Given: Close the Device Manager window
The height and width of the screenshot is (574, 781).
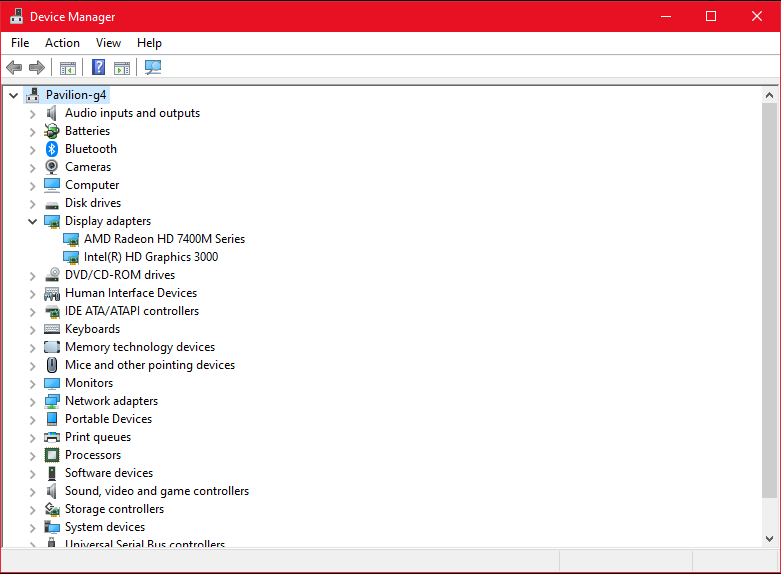Looking at the screenshot, I should tap(757, 16).
